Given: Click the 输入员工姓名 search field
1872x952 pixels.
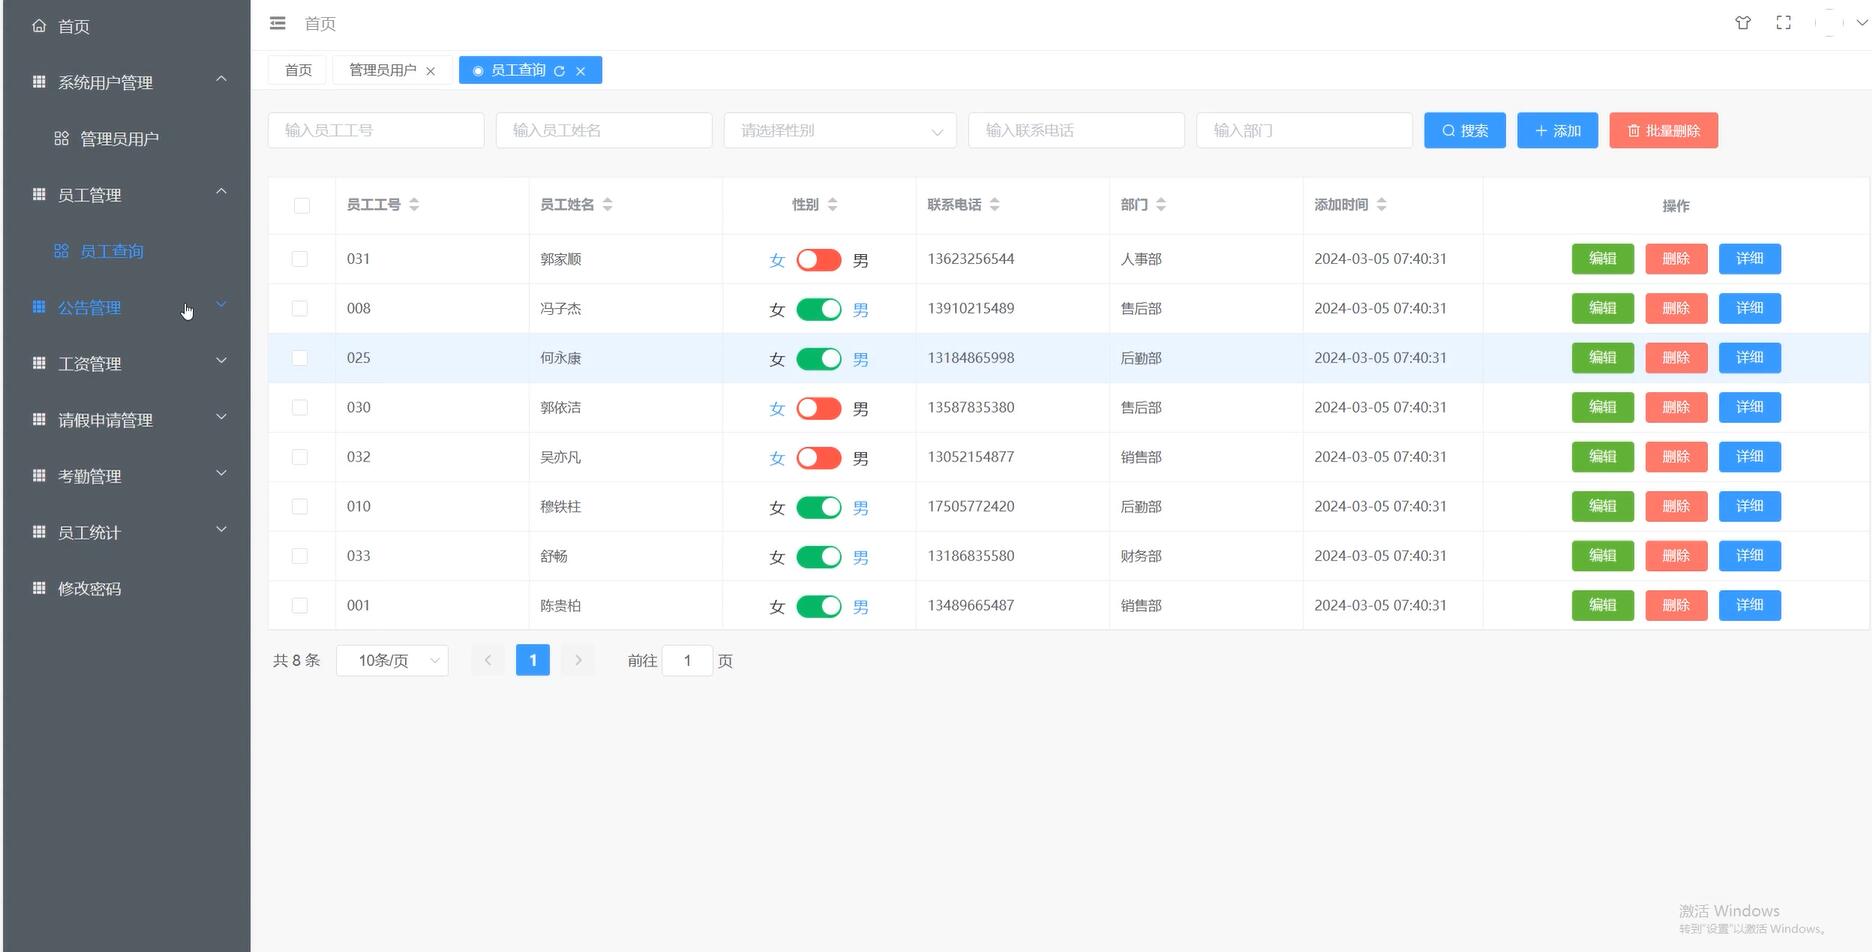Looking at the screenshot, I should tap(603, 130).
